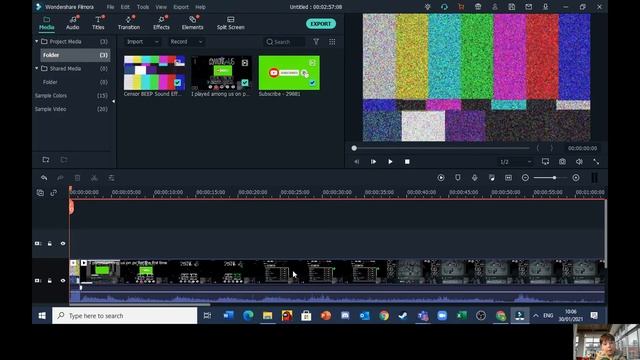Click the mail message icon

tap(529, 7)
